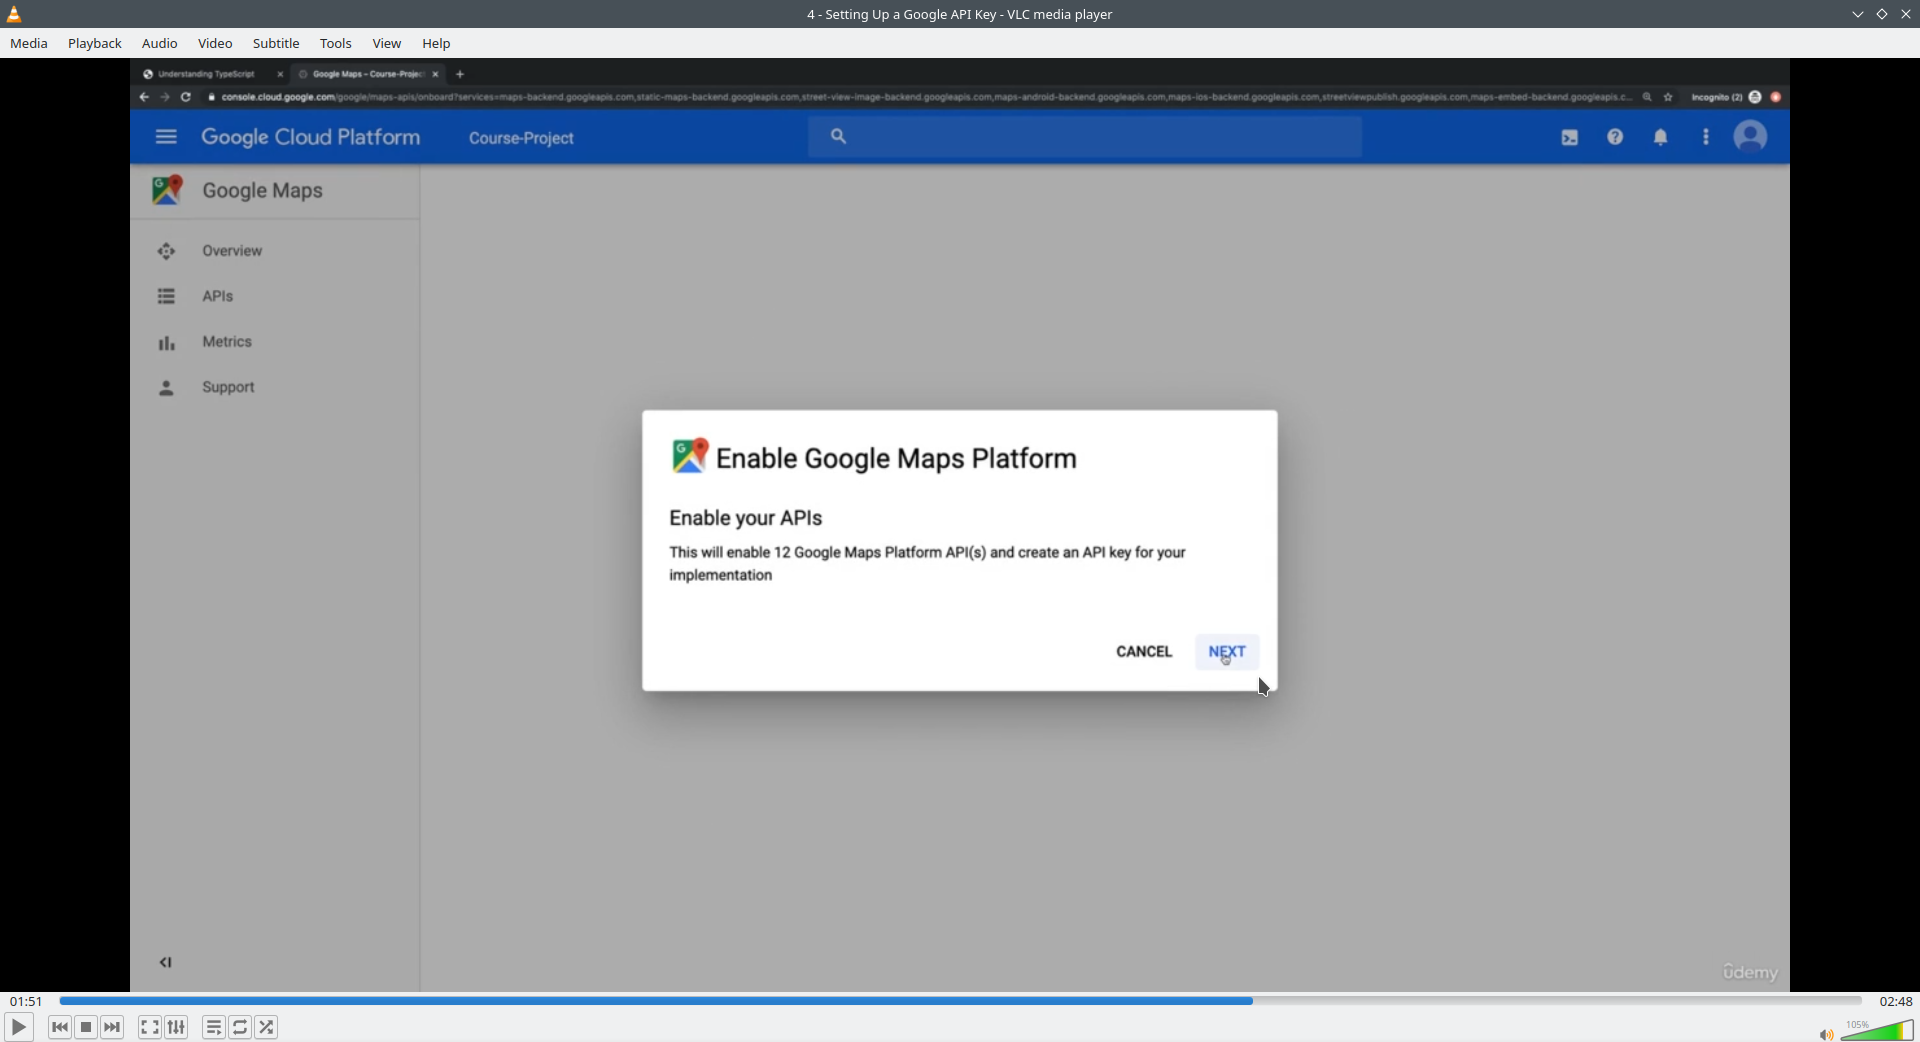Click the Cloud Platform search field
Screen dimensions: 1920x1042
[x=1085, y=137]
